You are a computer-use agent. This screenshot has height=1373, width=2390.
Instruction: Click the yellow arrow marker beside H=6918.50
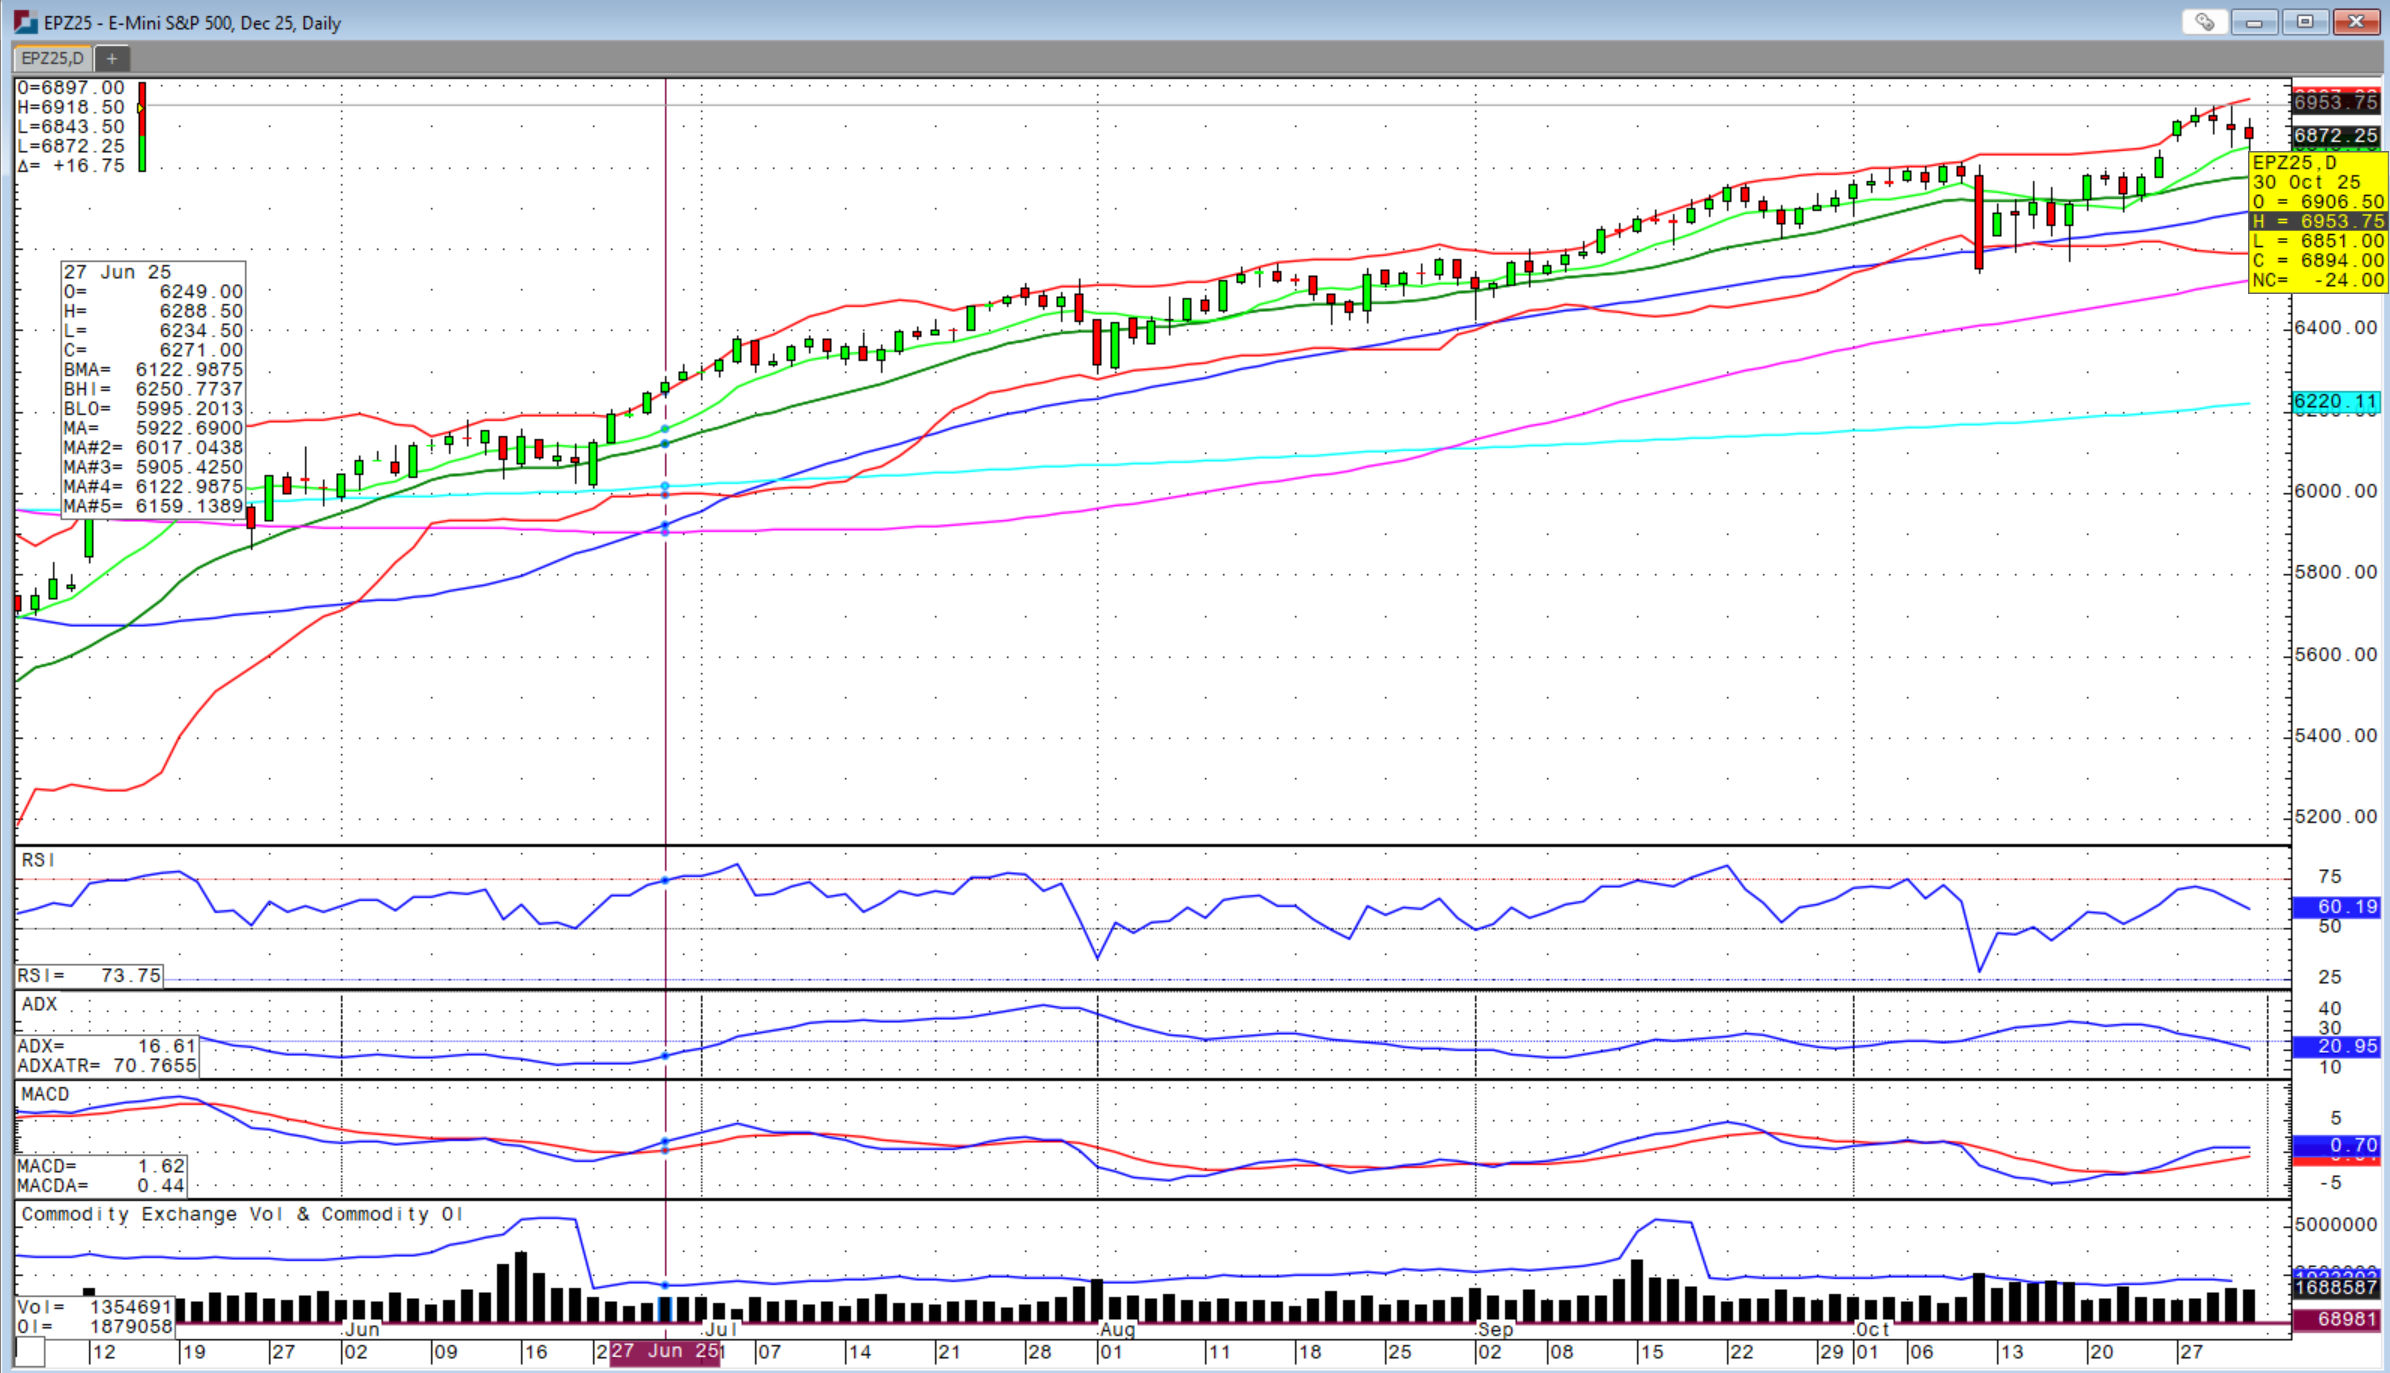[x=140, y=107]
